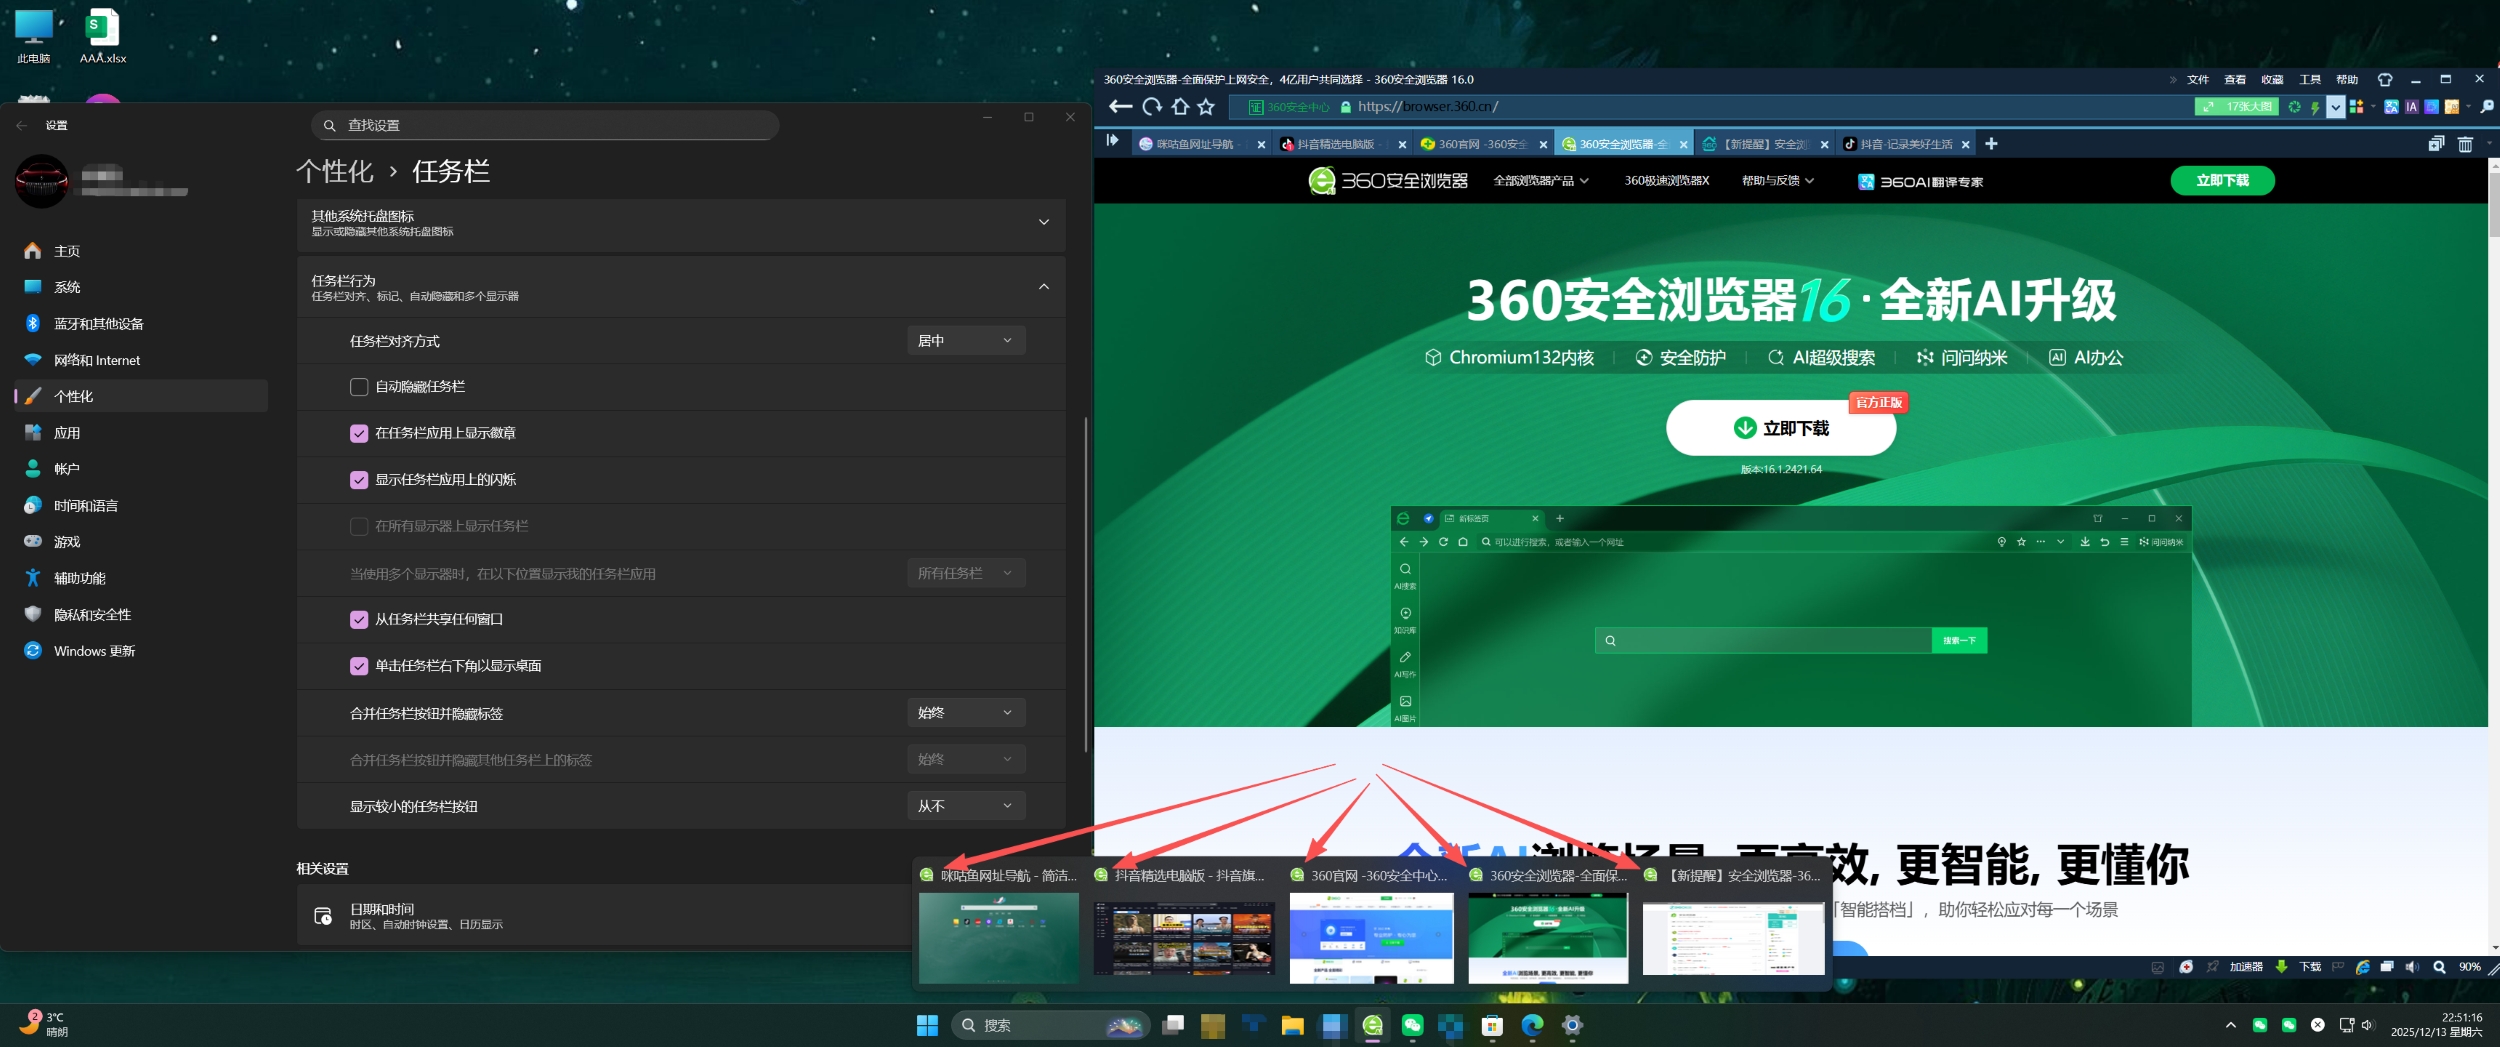Click the 90% zoom control in status bar

[2470, 967]
